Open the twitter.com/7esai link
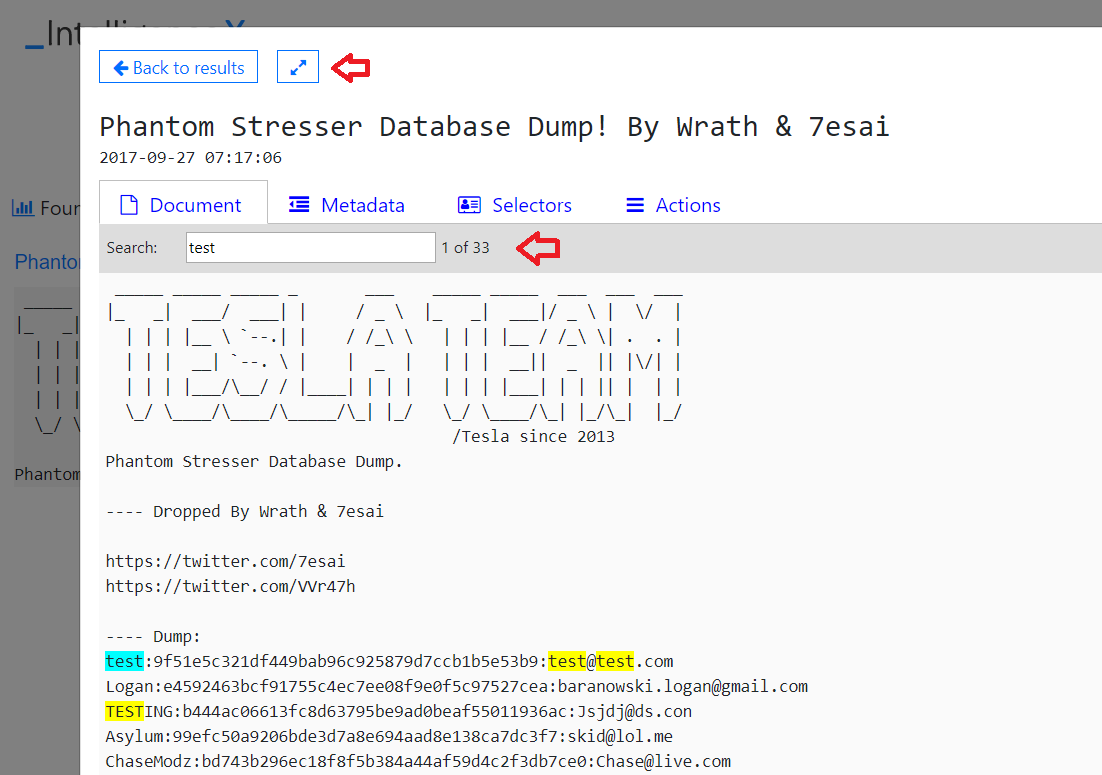The height and width of the screenshot is (775, 1102). click(225, 561)
